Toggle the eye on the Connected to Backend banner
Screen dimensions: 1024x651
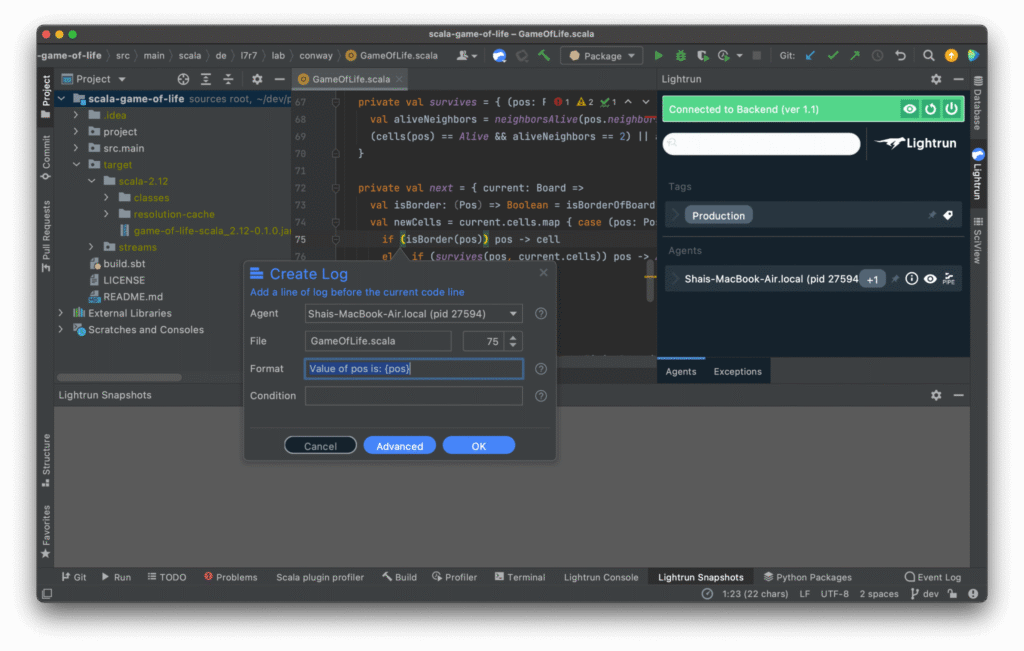909,107
